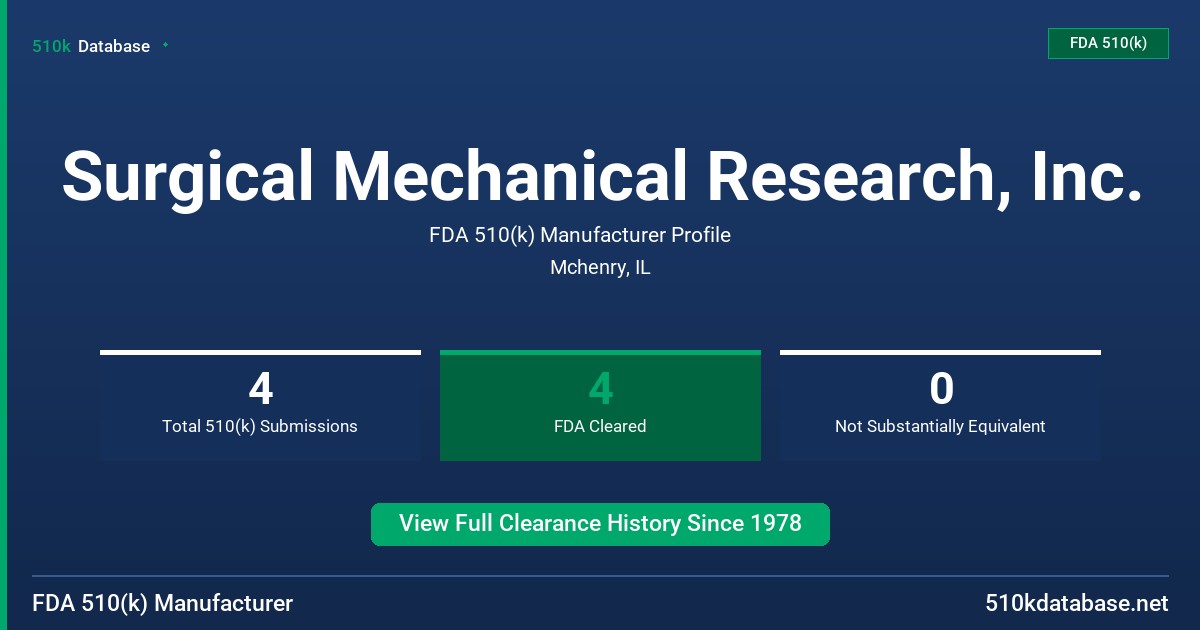
Task: Click View Full Clearance History Since 1978
Action: 600,524
